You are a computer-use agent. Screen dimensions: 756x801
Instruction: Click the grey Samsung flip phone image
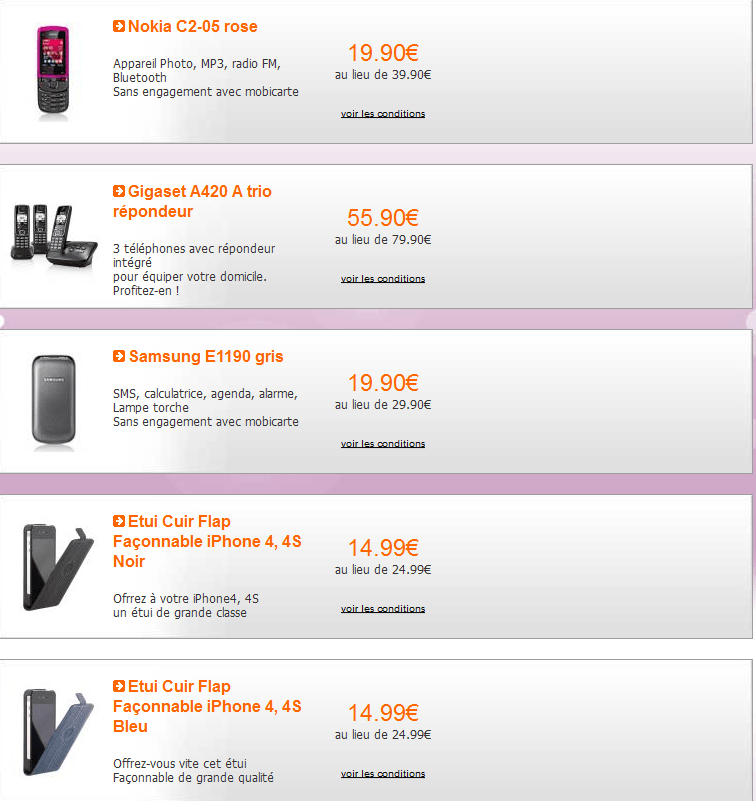click(x=53, y=399)
